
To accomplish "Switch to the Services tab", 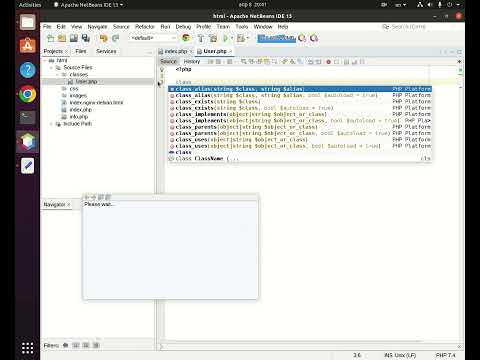I will [x=106, y=51].
